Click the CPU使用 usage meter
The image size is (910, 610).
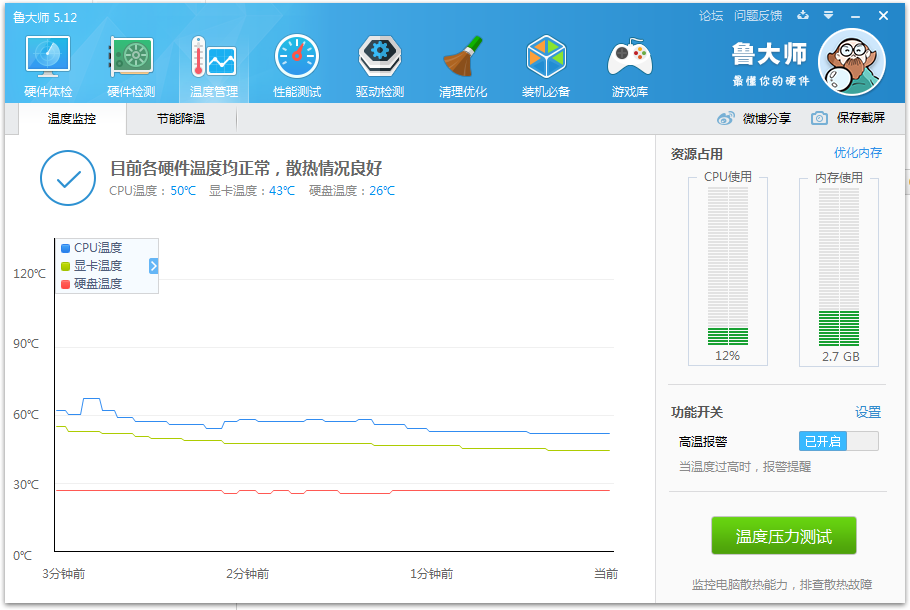click(x=728, y=266)
